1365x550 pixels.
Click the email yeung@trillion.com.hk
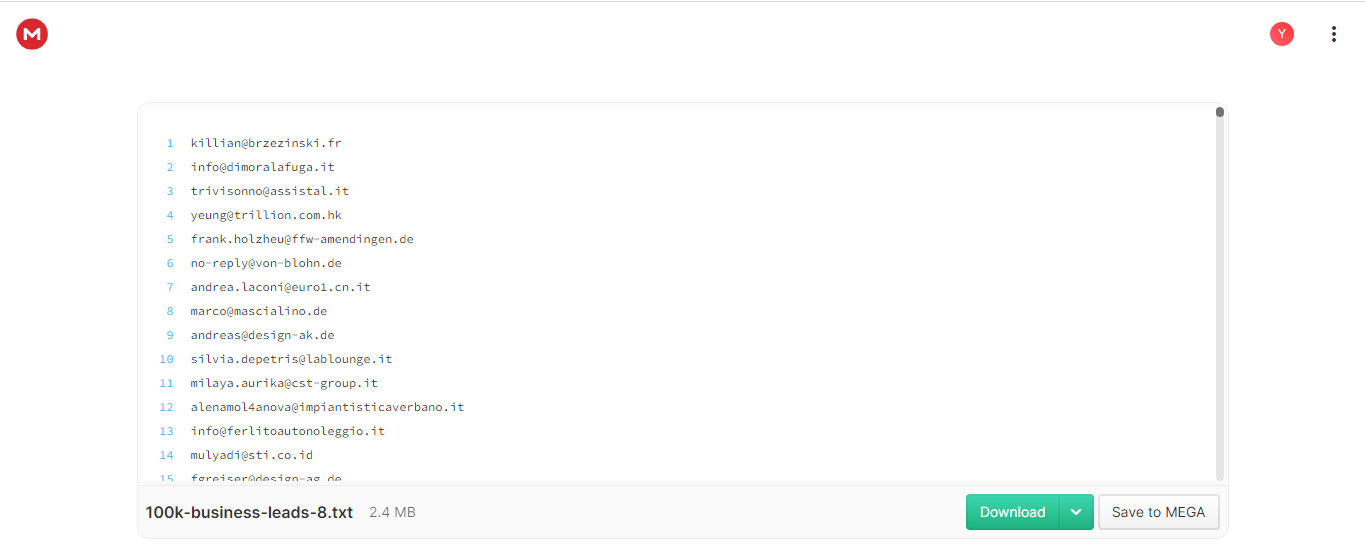coord(266,215)
